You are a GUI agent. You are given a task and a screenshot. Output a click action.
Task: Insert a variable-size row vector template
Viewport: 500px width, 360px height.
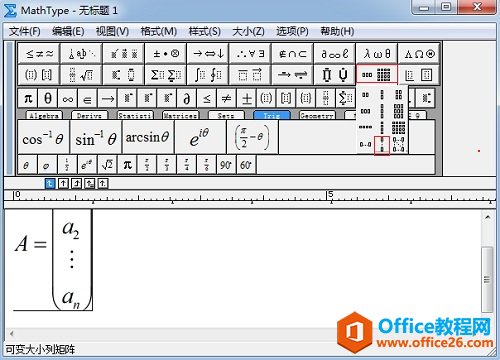(x=366, y=145)
